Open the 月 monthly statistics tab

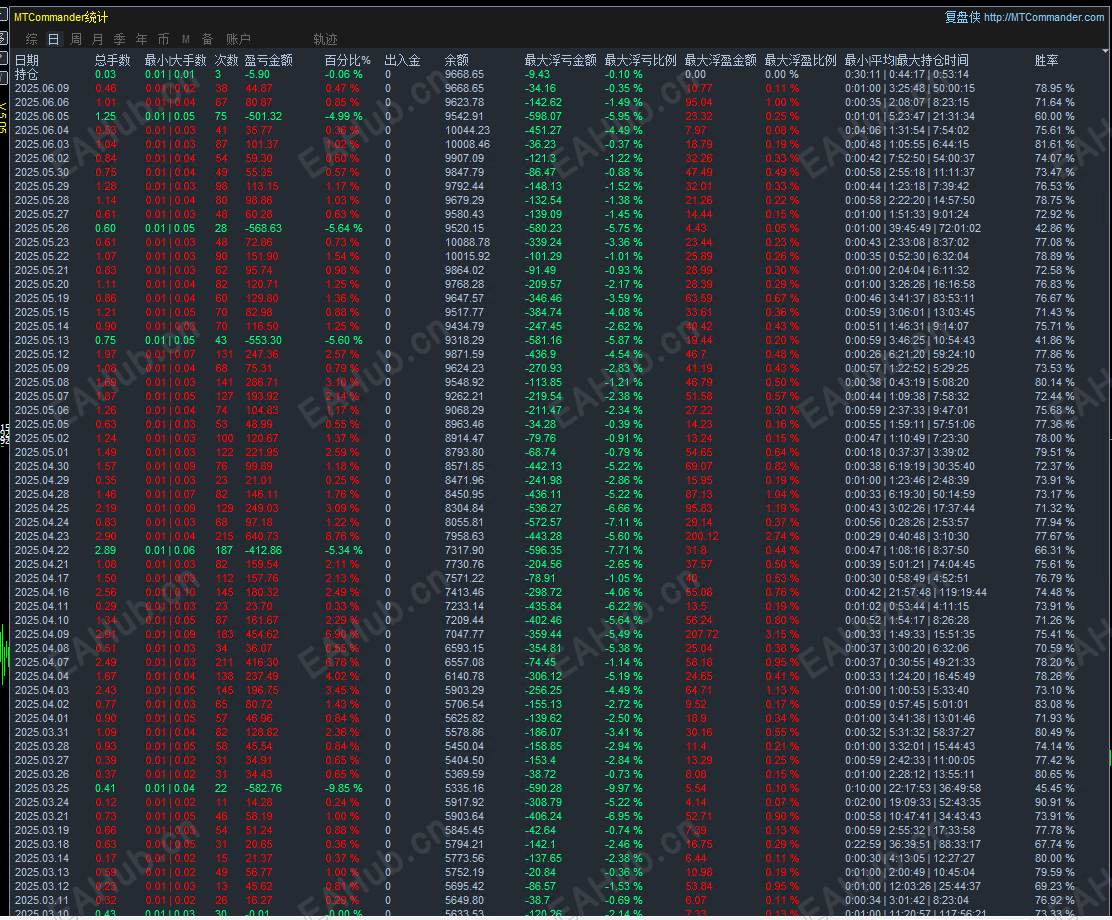pos(98,39)
